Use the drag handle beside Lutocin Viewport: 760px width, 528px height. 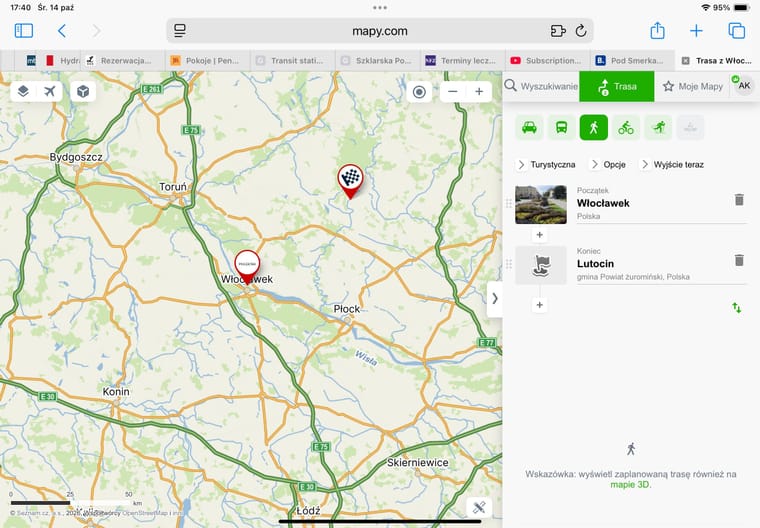pyautogui.click(x=508, y=264)
